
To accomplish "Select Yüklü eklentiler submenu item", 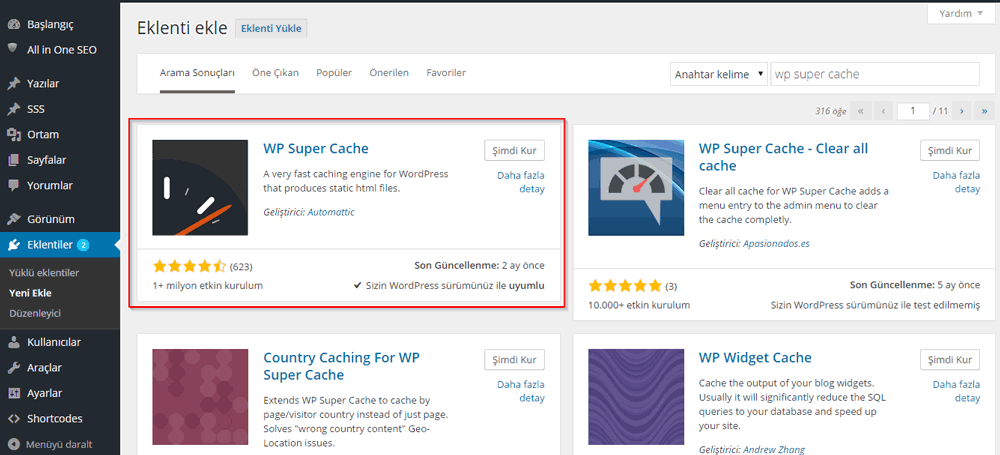I will point(44,273).
